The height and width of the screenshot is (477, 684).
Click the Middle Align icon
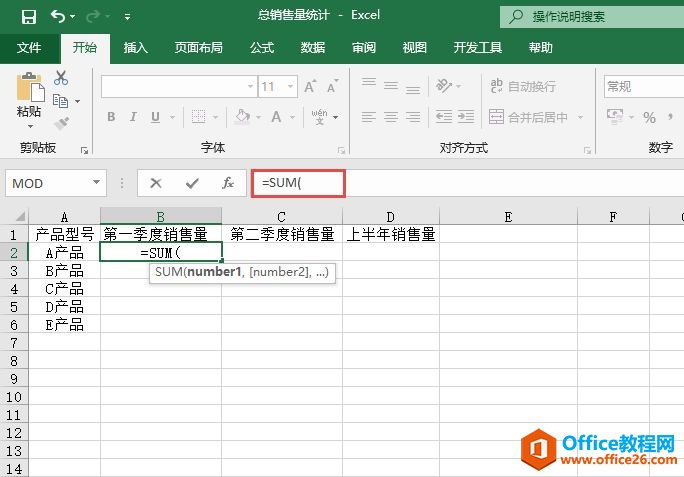[391, 86]
